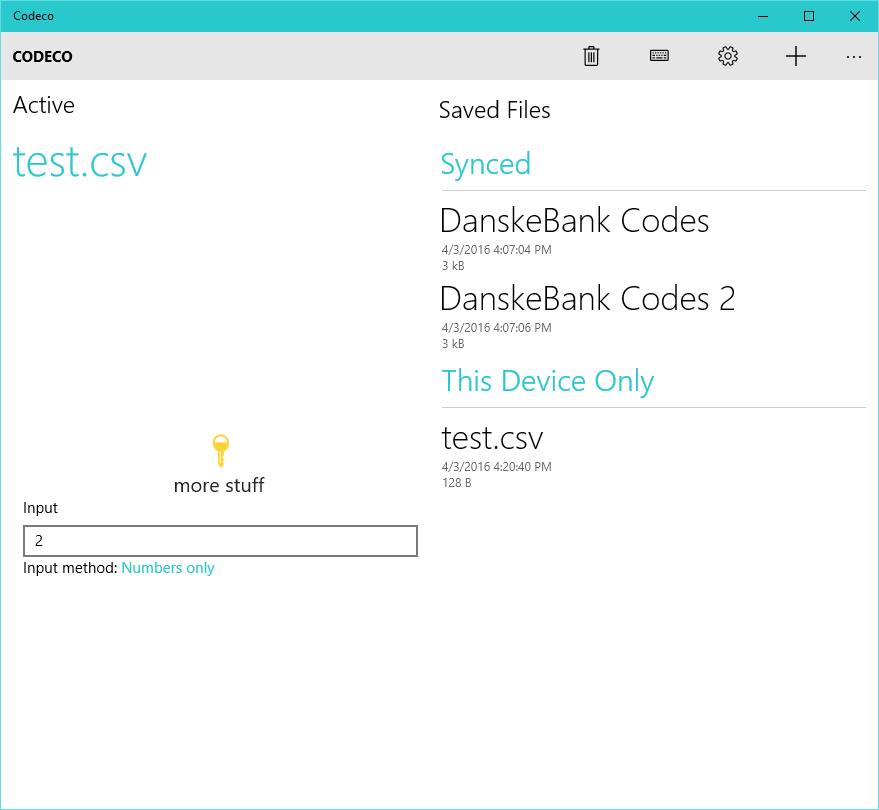Open settings via the gear icon
This screenshot has height=810, width=879.
(x=728, y=56)
